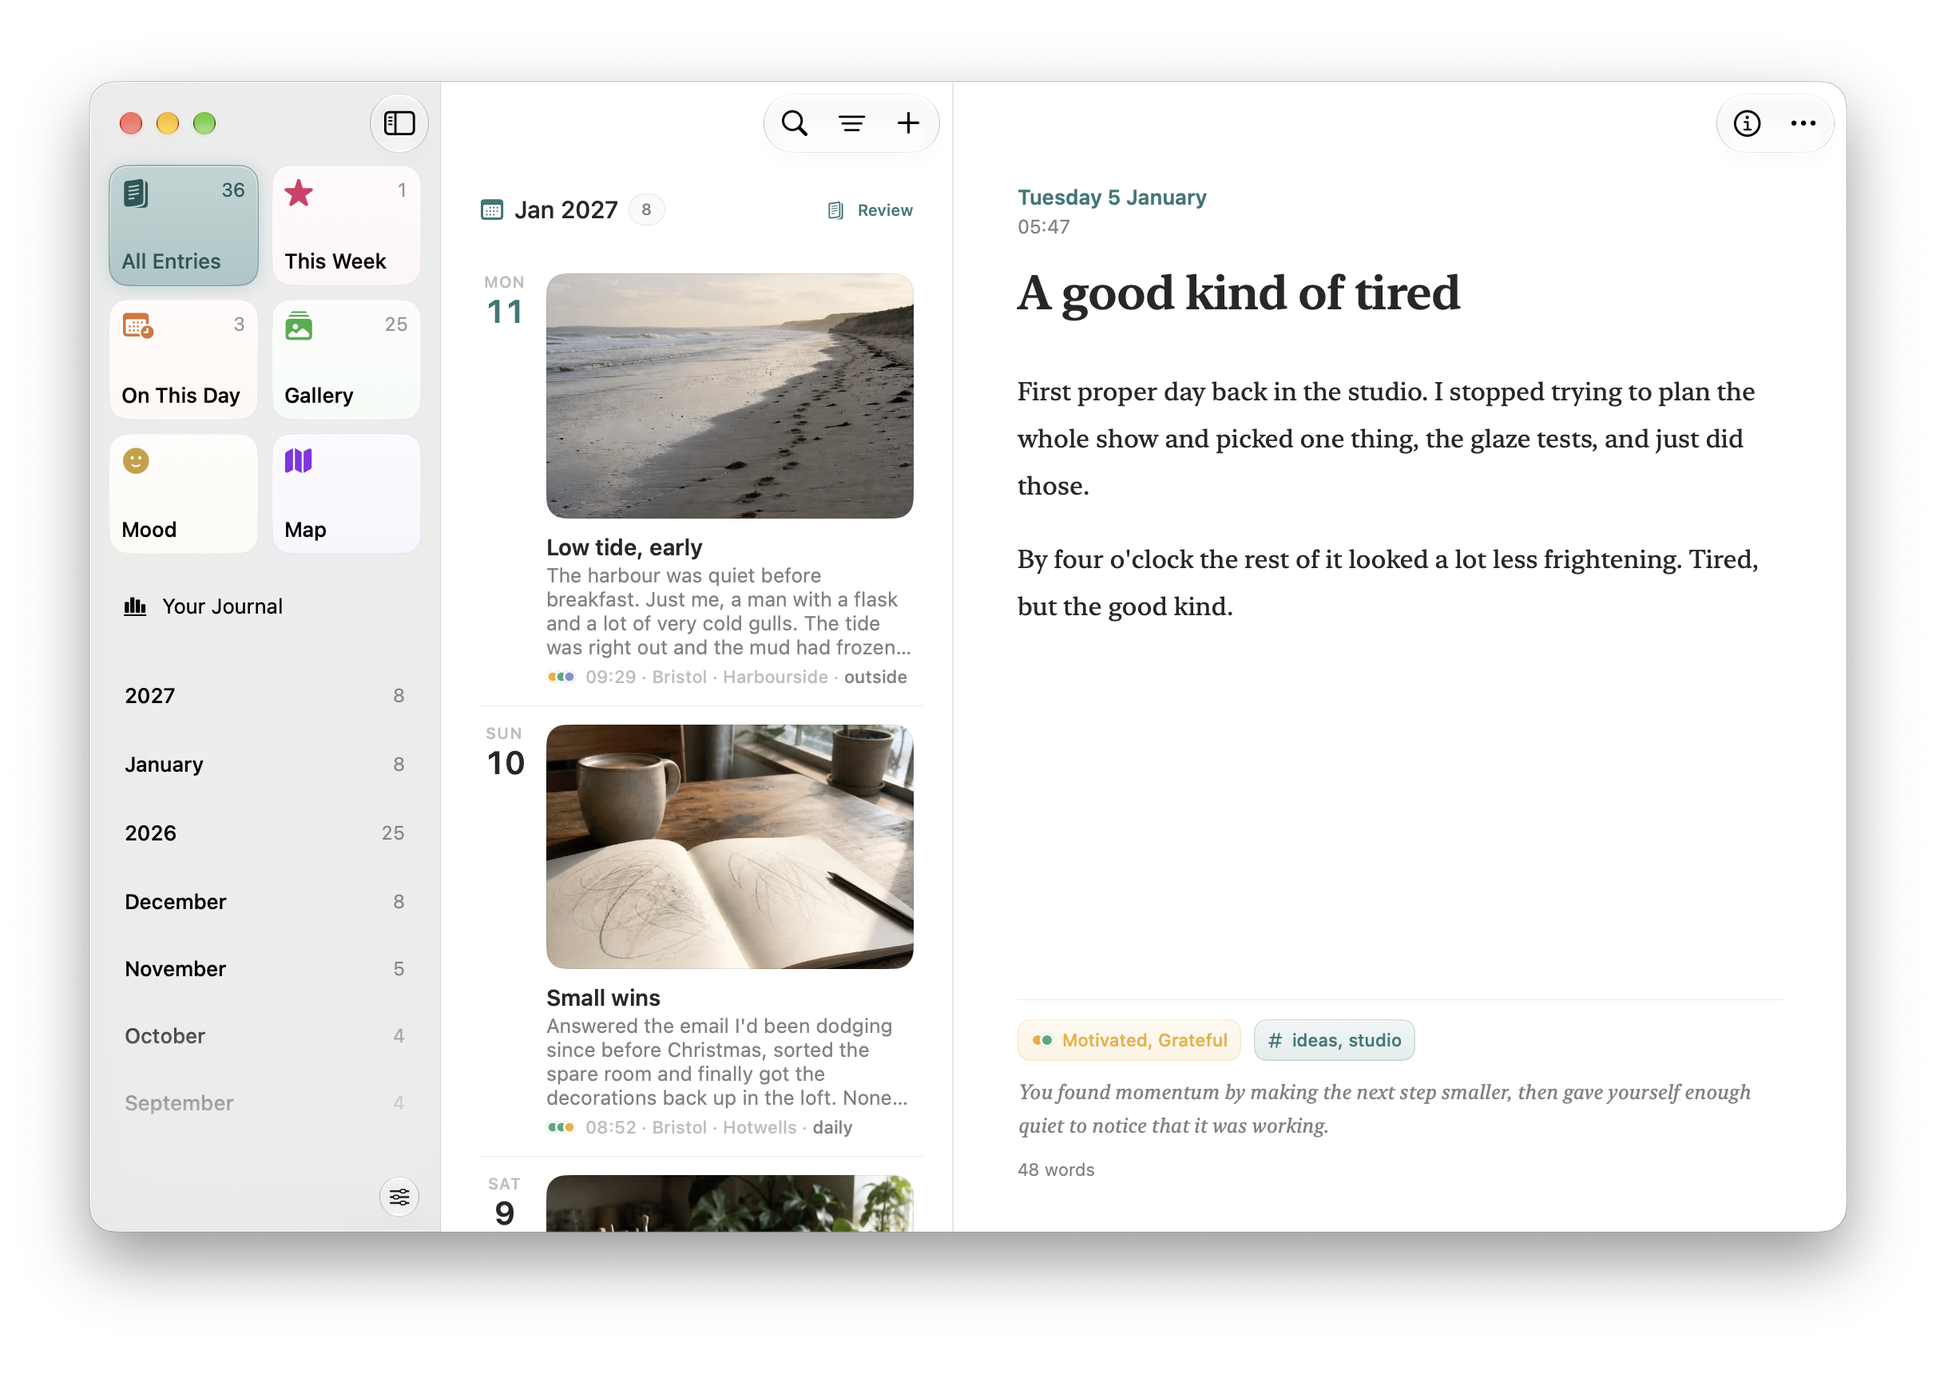The height and width of the screenshot is (1400, 1936).
Task: Open sidebar settings sliders icon
Action: tap(399, 1197)
